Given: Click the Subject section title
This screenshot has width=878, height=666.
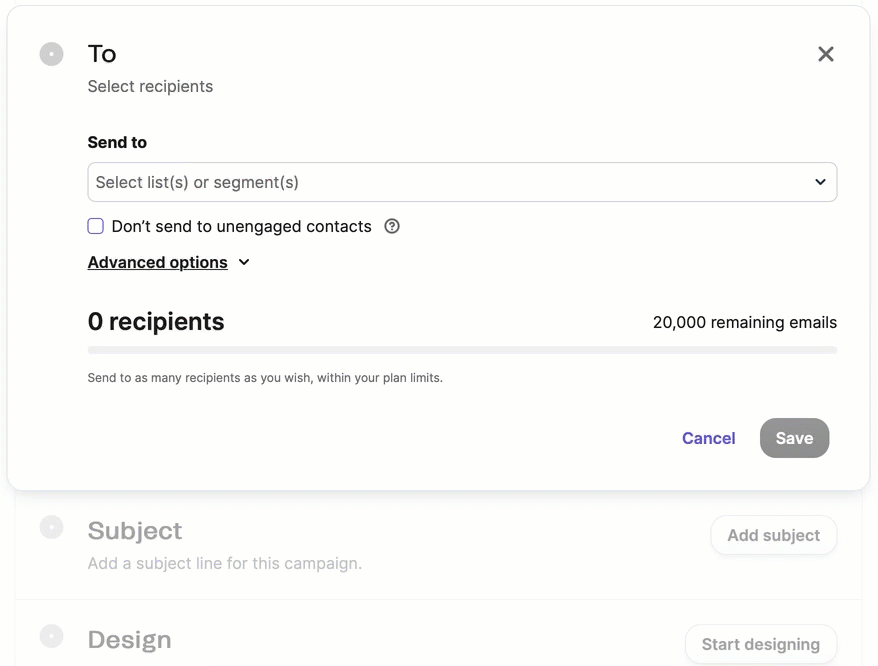Looking at the screenshot, I should pyautogui.click(x=134, y=530).
